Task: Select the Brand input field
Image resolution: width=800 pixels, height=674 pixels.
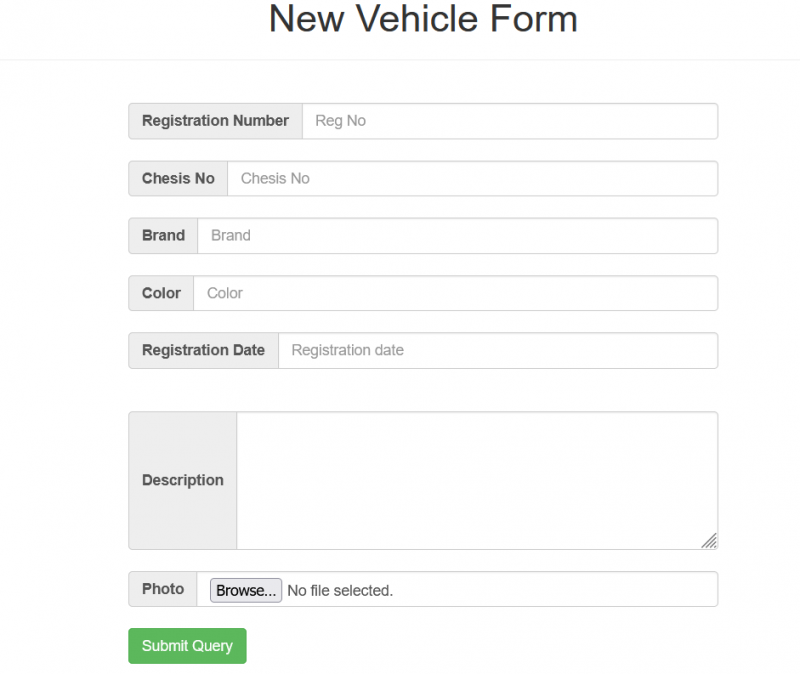Action: pos(458,236)
